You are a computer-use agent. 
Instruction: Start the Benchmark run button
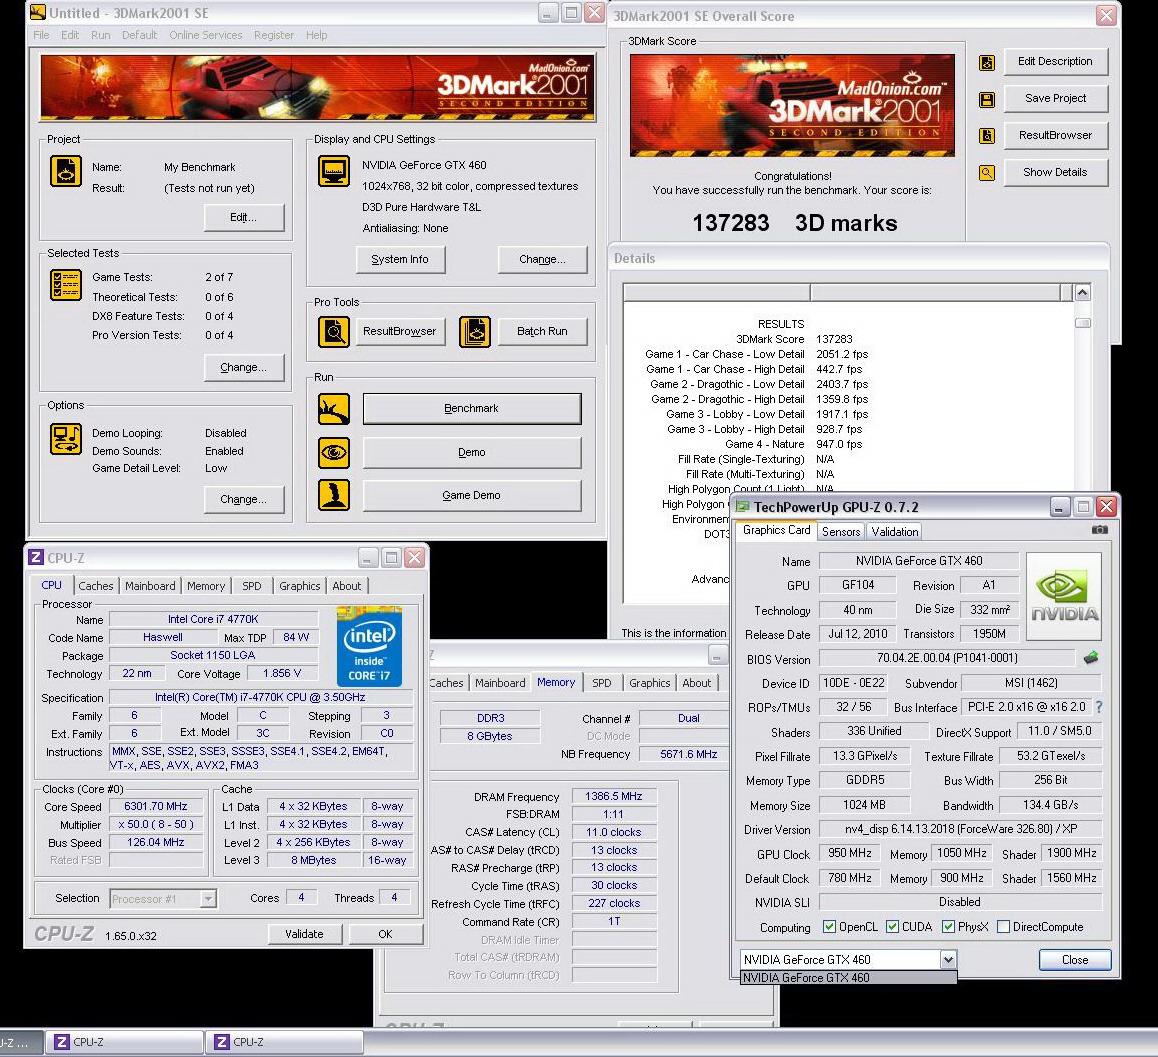(x=471, y=408)
